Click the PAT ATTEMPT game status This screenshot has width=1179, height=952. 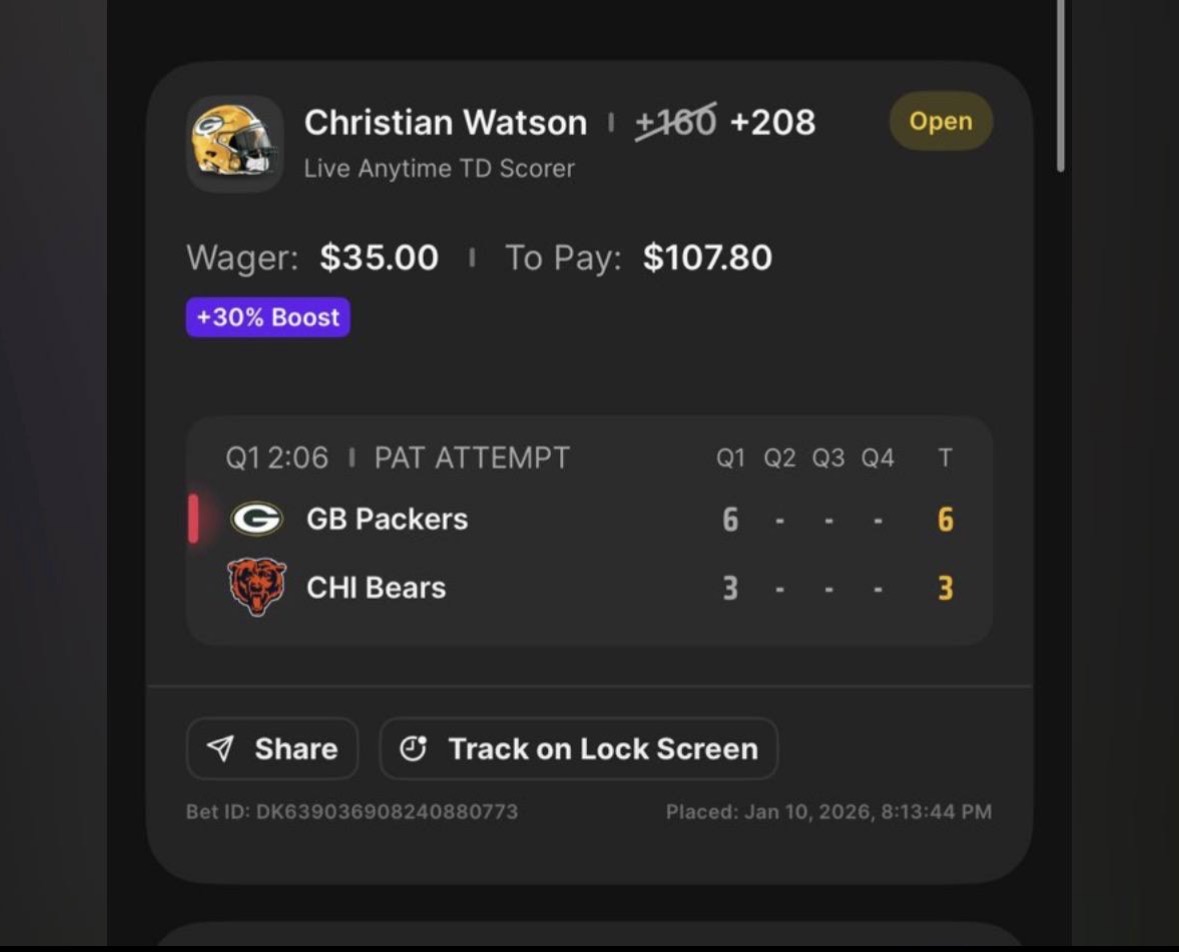click(471, 458)
